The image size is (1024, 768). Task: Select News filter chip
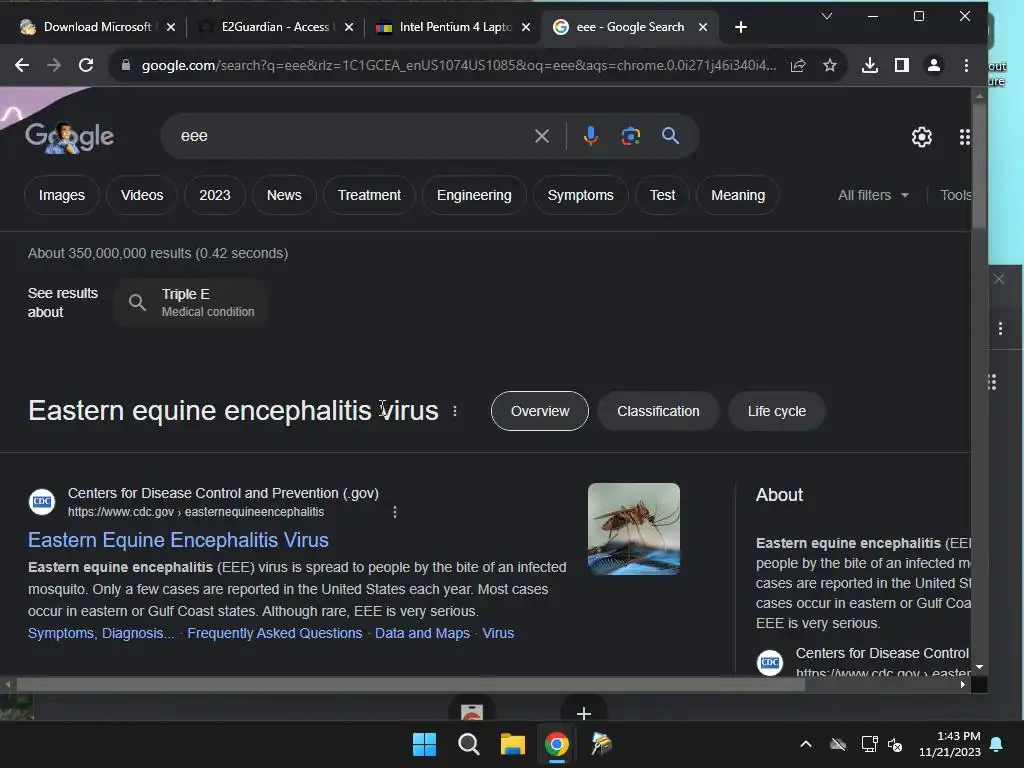284,195
